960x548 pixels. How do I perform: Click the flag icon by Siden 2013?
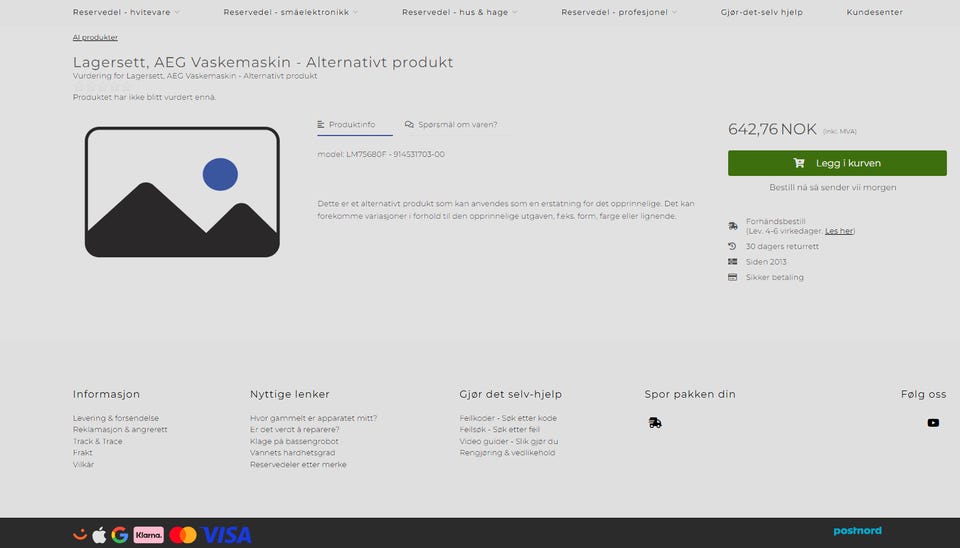[x=732, y=261]
